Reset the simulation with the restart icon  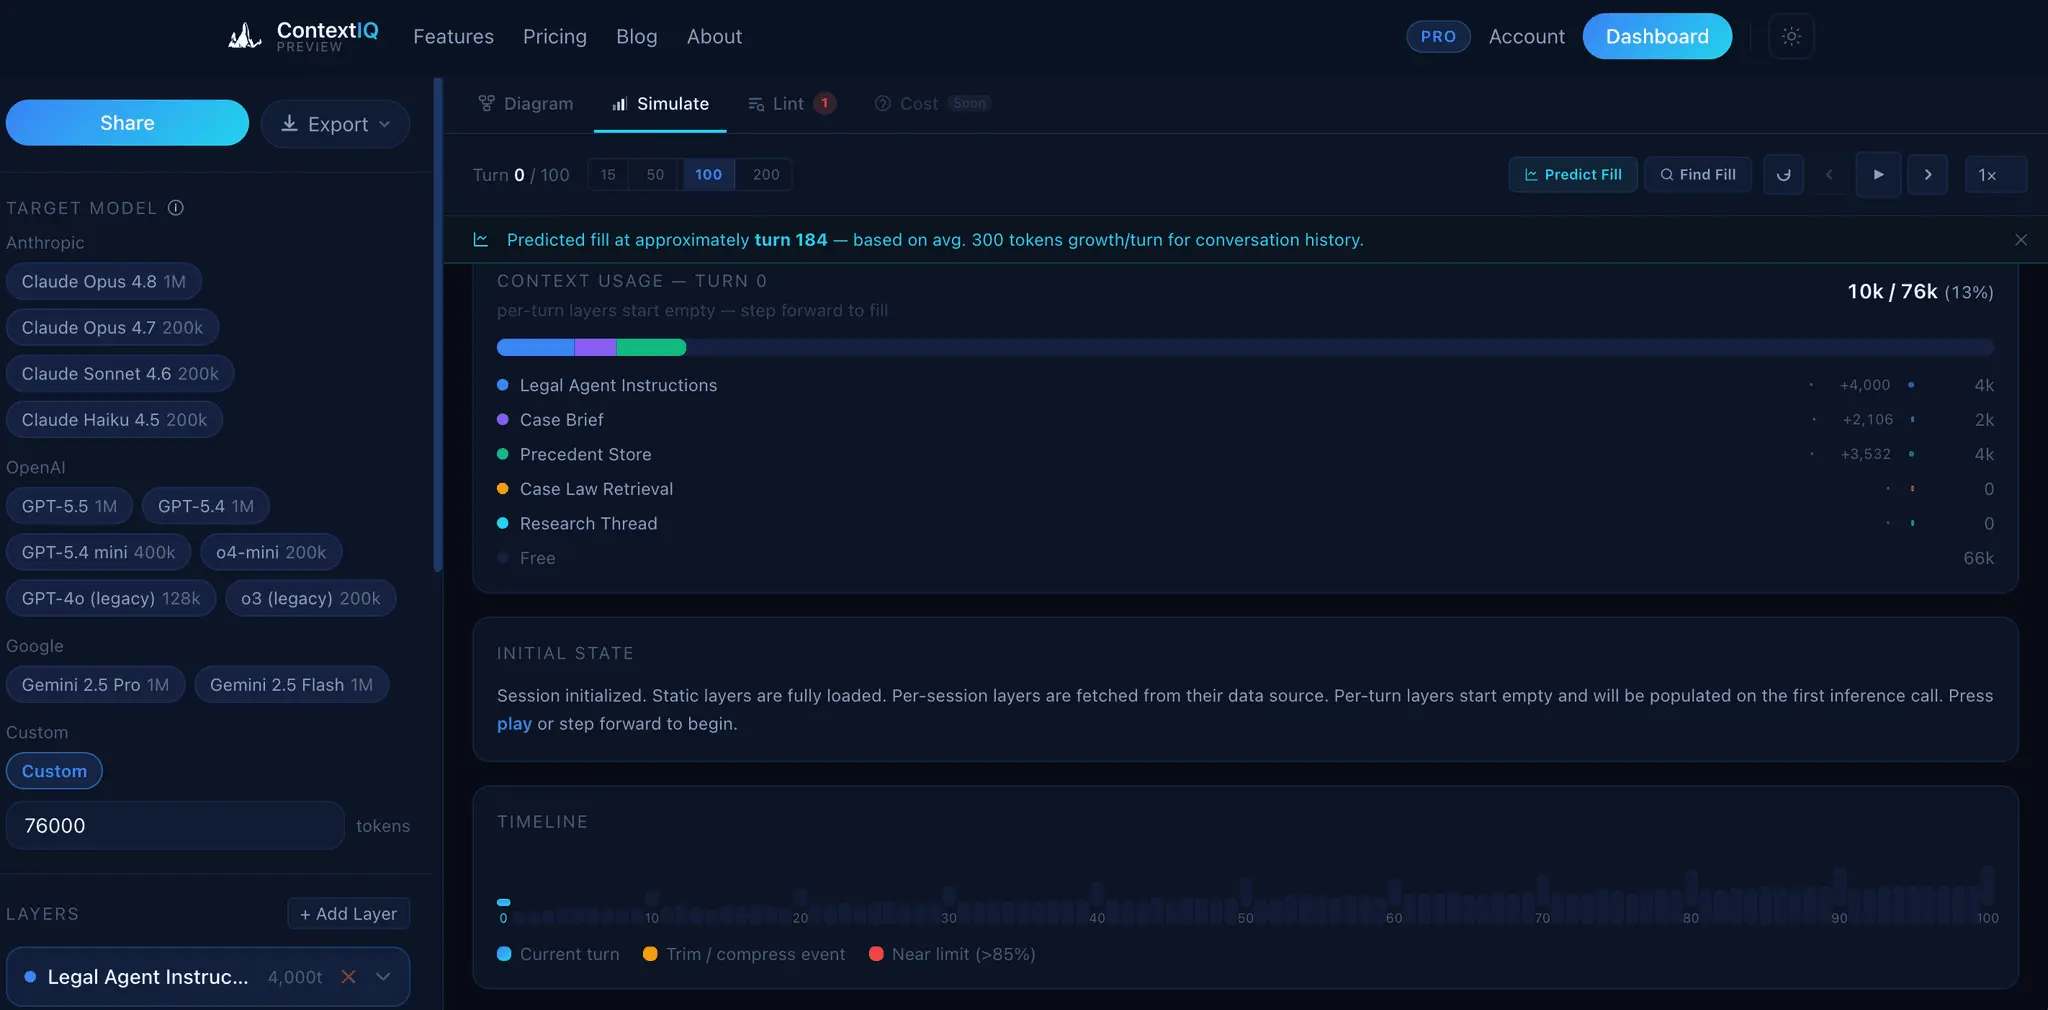[x=1783, y=174]
